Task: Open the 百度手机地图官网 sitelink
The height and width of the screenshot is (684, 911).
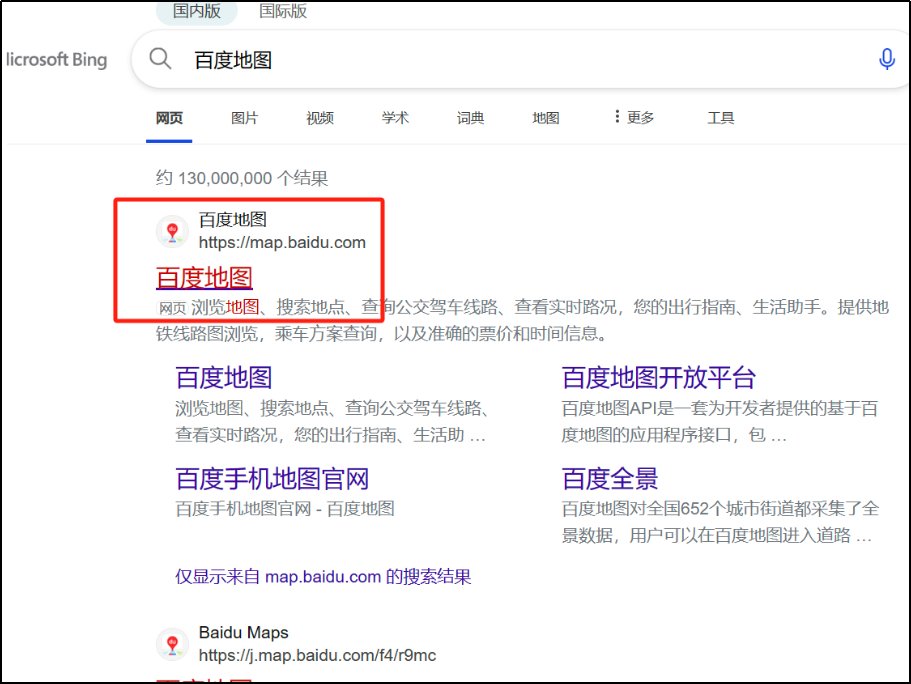Action: pos(272,479)
